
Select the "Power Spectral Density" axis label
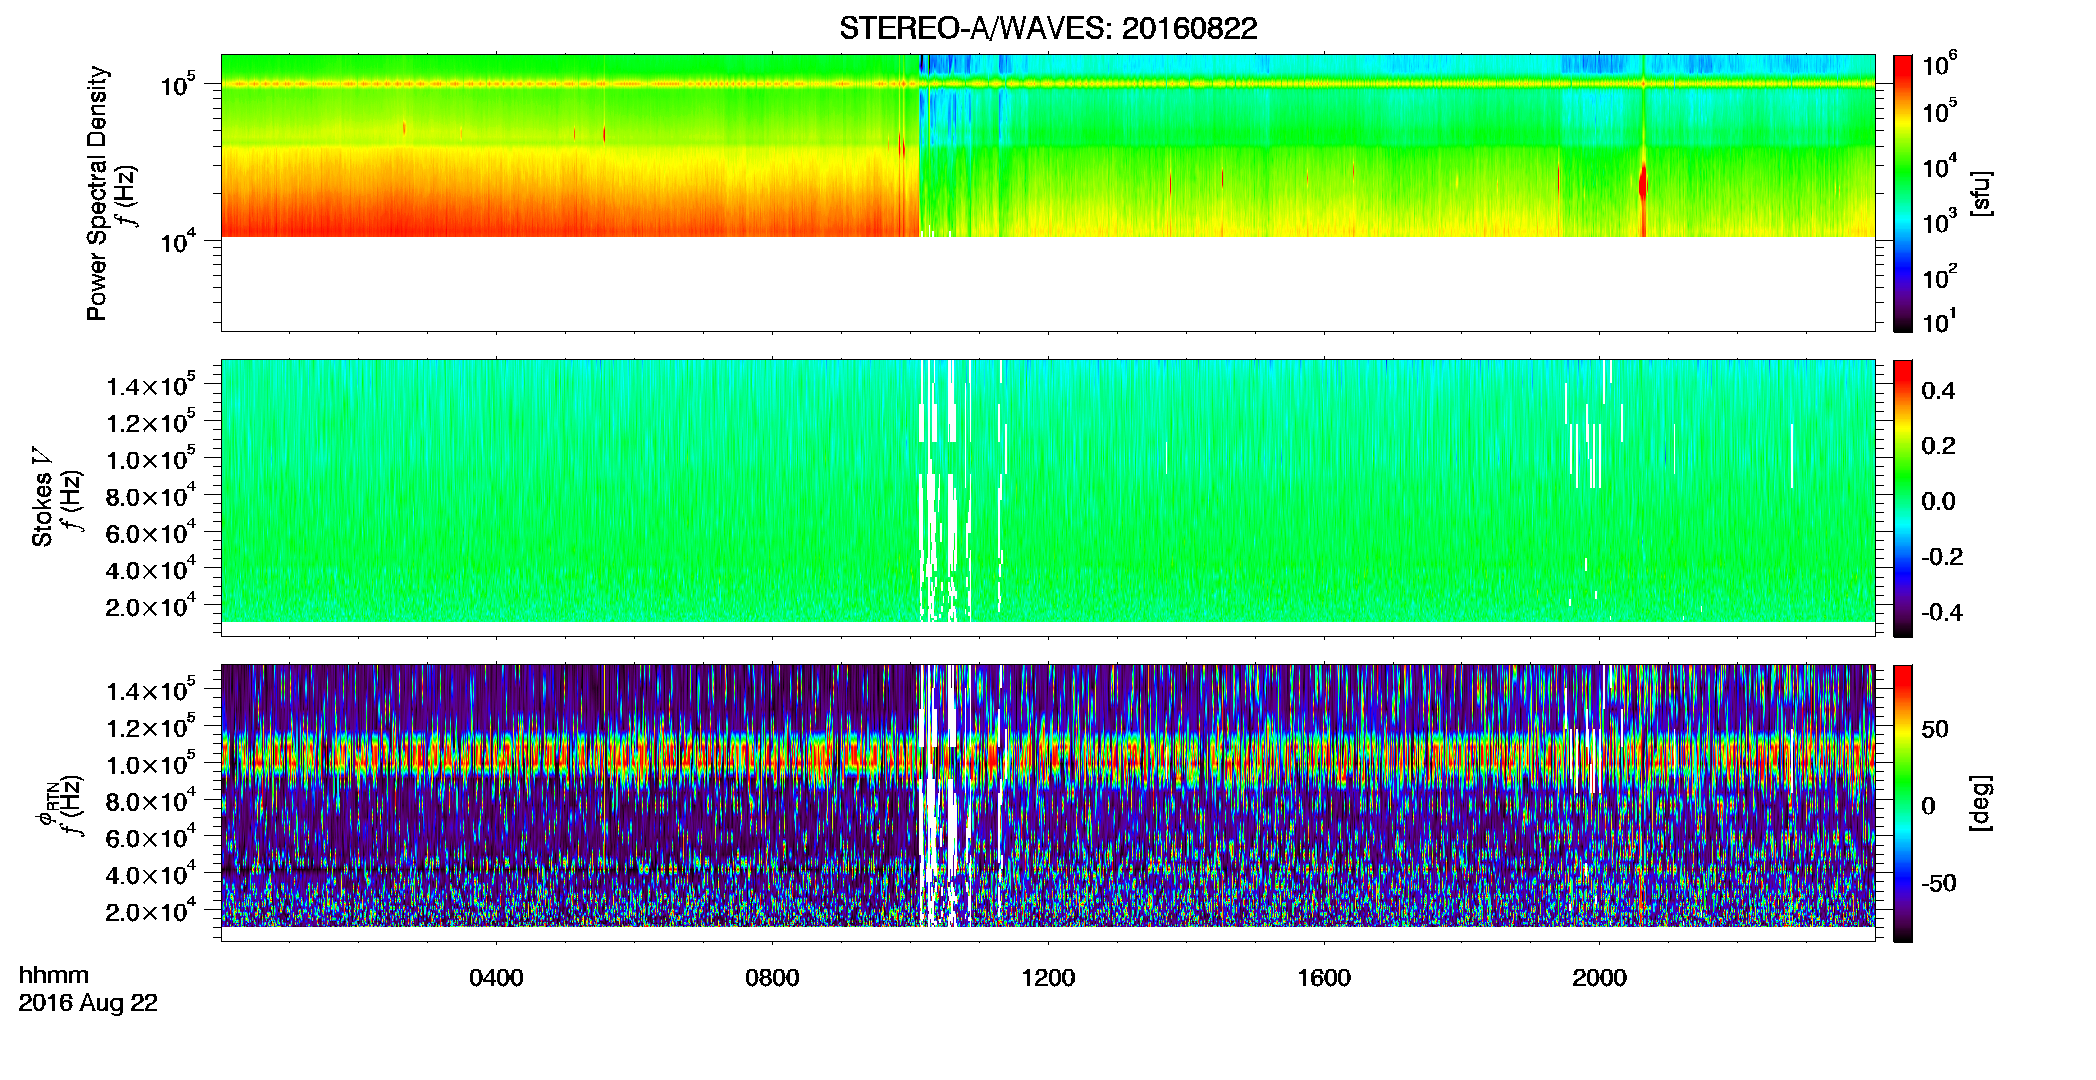[x=97, y=193]
